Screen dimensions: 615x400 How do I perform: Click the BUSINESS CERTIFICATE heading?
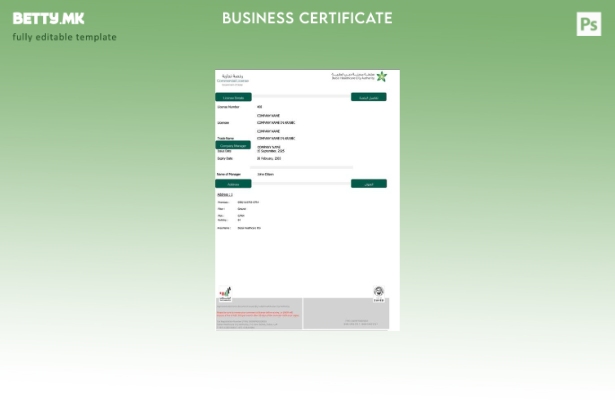307,18
